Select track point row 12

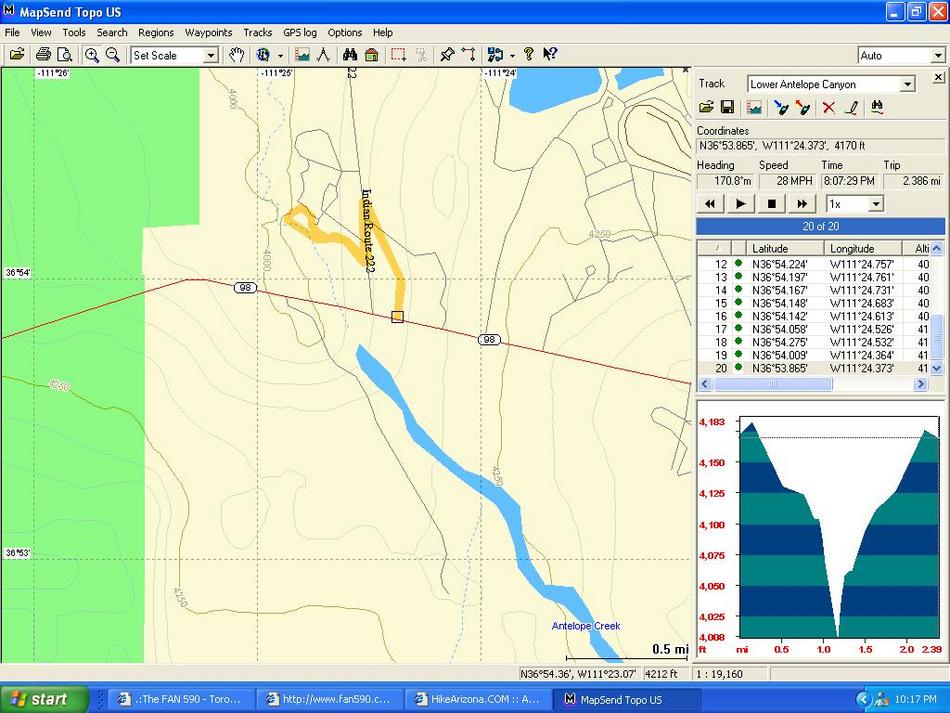point(814,264)
